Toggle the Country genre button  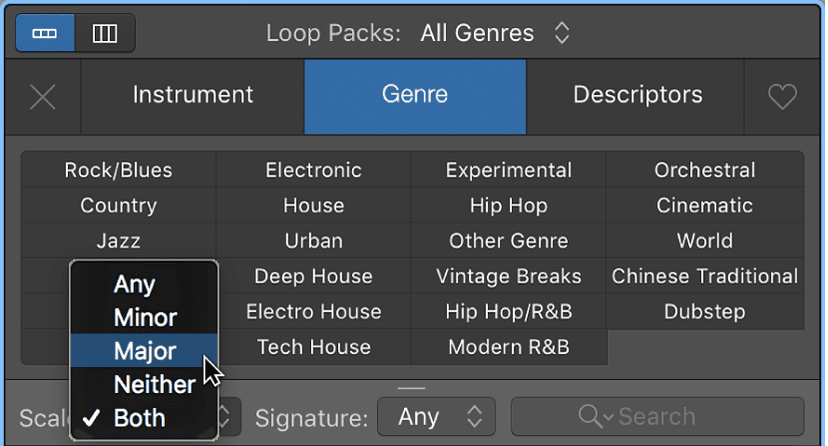(x=118, y=205)
